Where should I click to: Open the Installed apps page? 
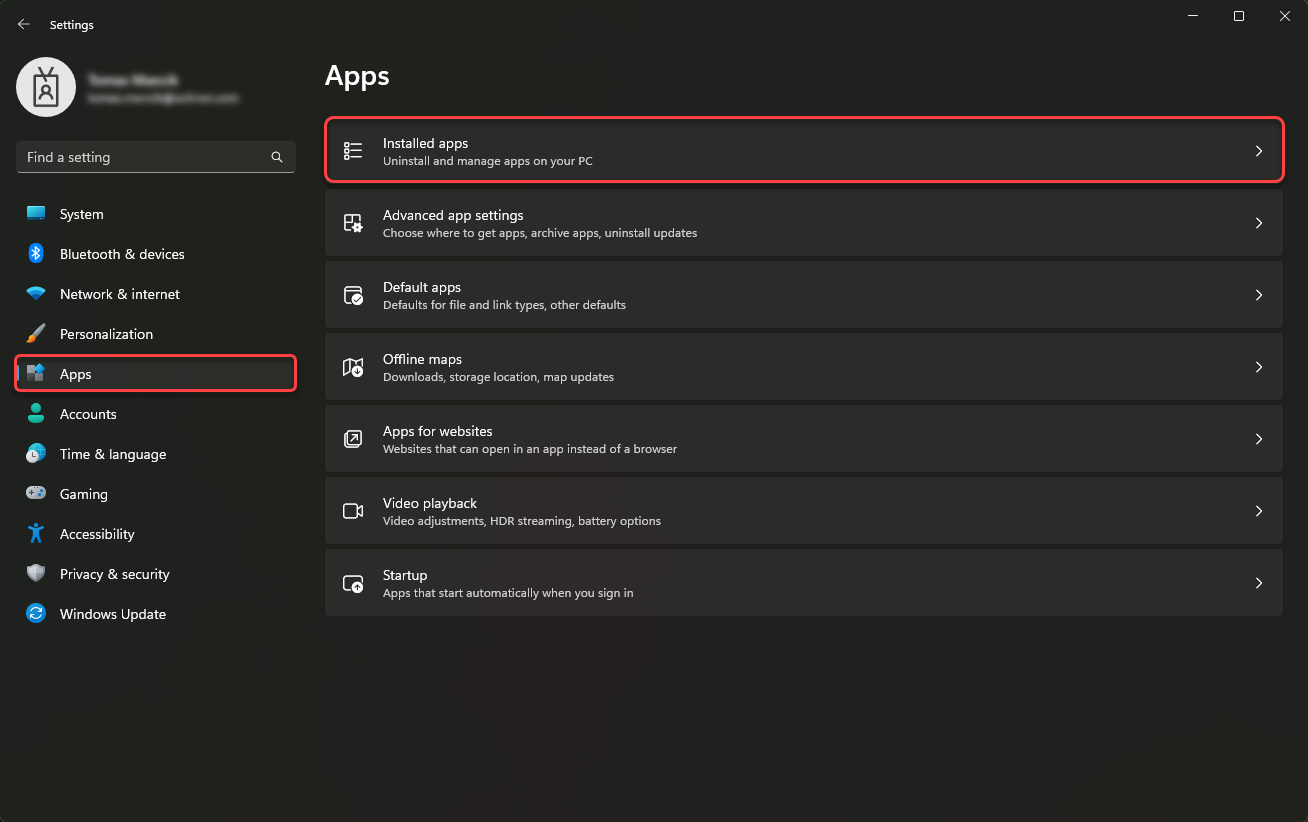point(804,151)
